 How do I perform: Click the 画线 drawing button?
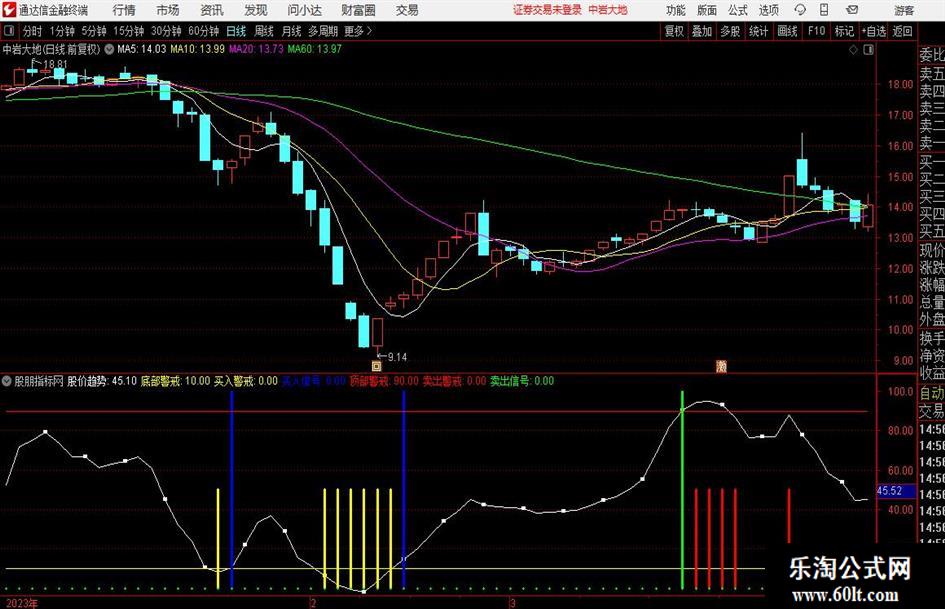click(x=787, y=31)
